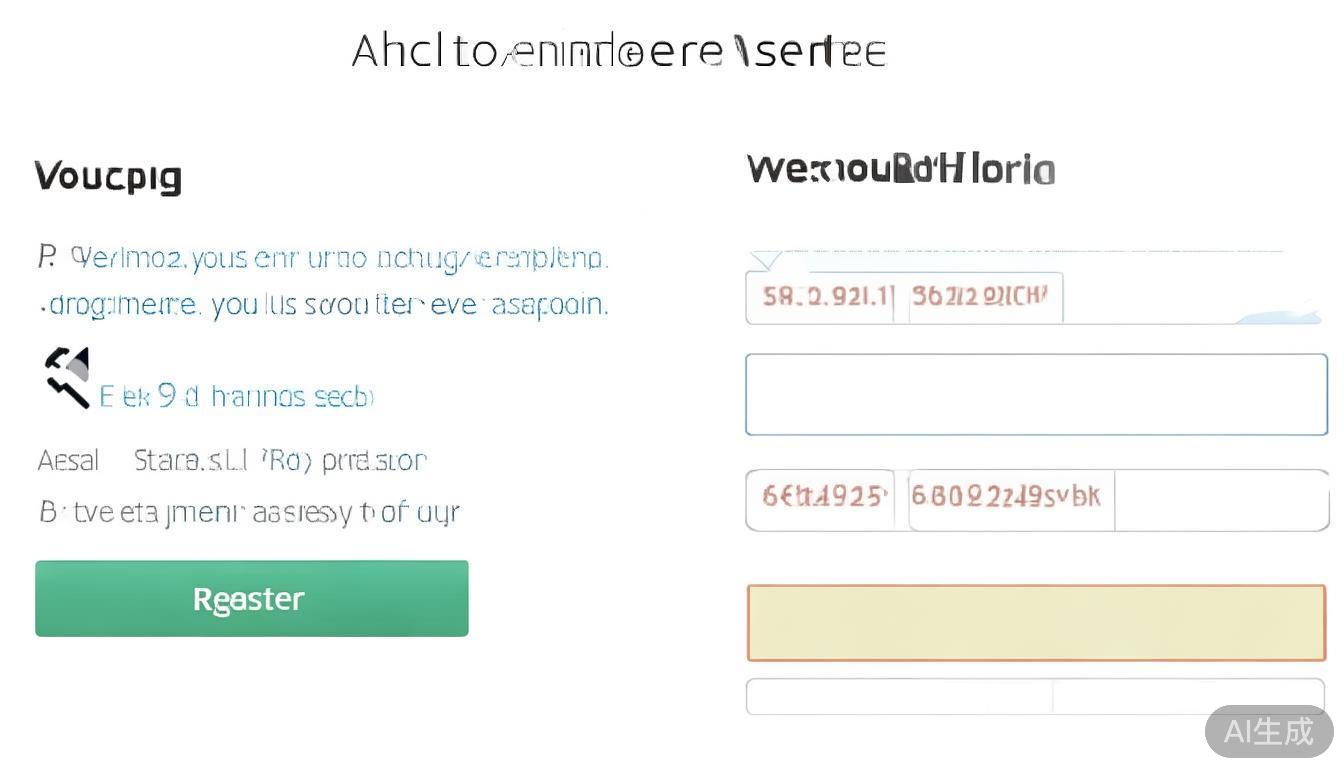The image size is (1344, 768).
Task: Click the empty segment right of '6802249svbk'
Action: (x=1220, y=499)
